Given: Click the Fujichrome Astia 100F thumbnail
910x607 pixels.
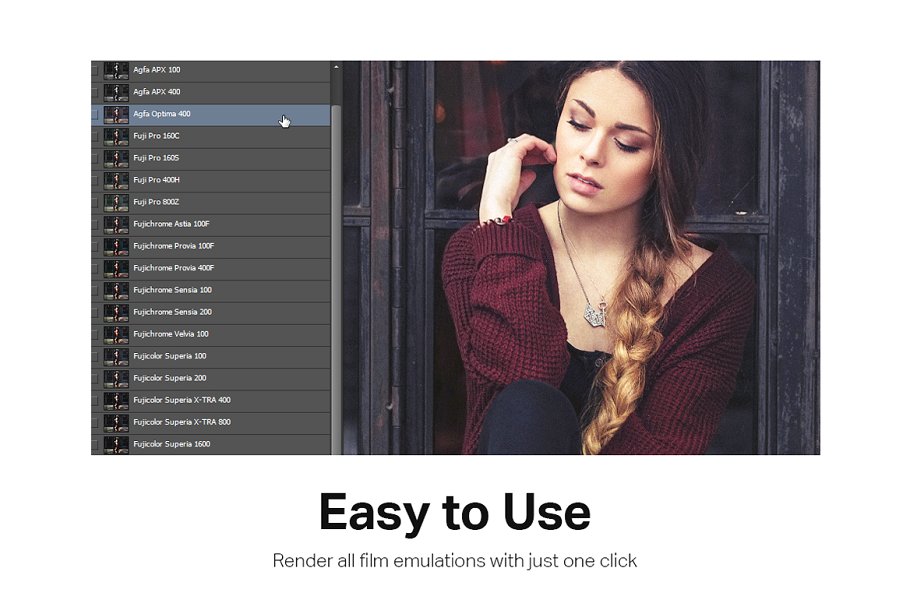Looking at the screenshot, I should coord(116,224).
